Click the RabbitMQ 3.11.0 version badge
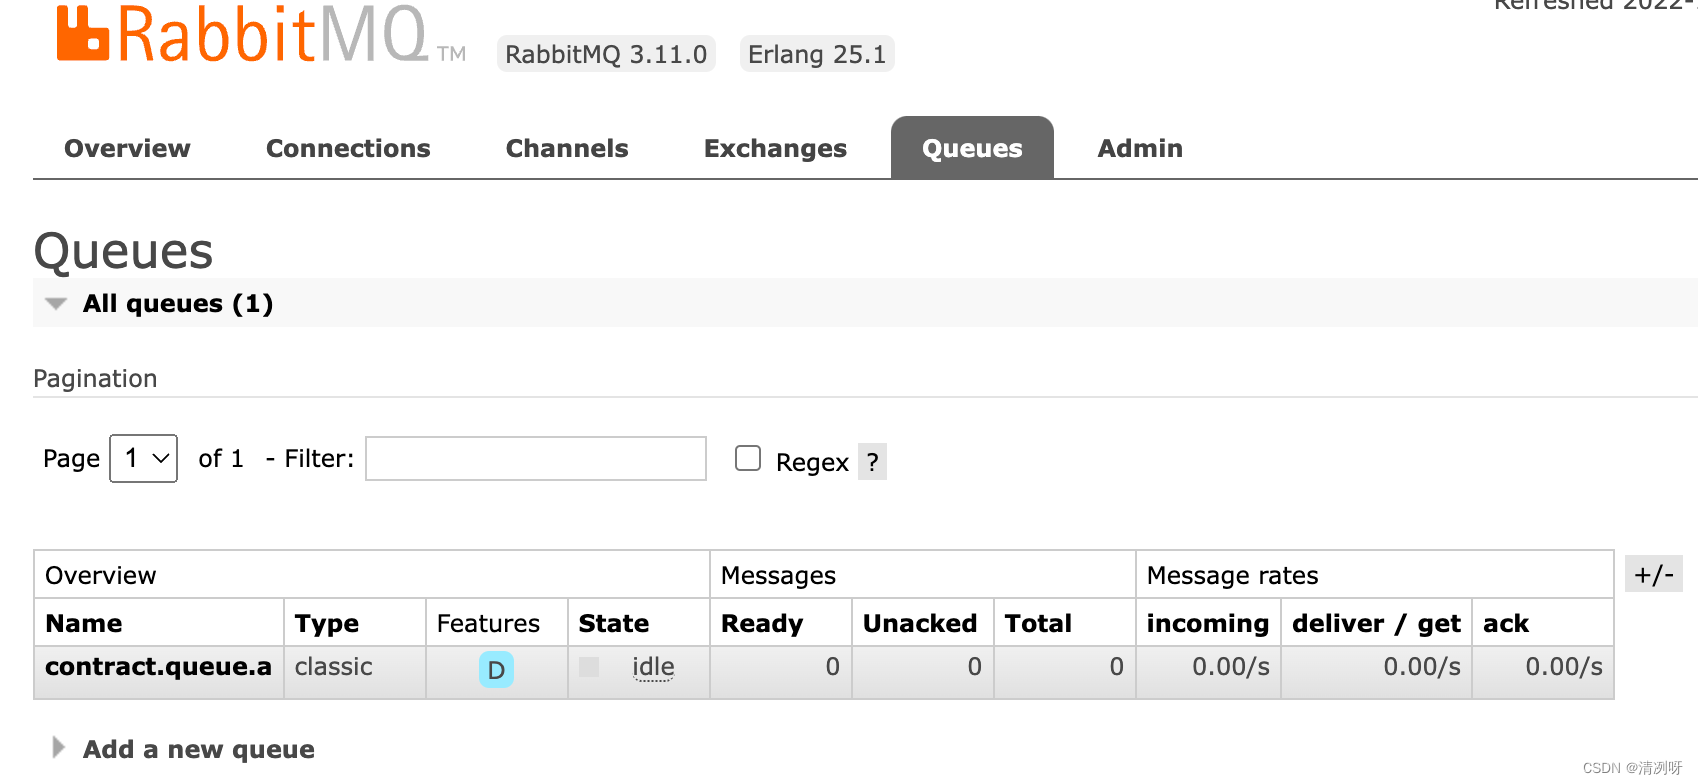1698x784 pixels. coord(606,54)
